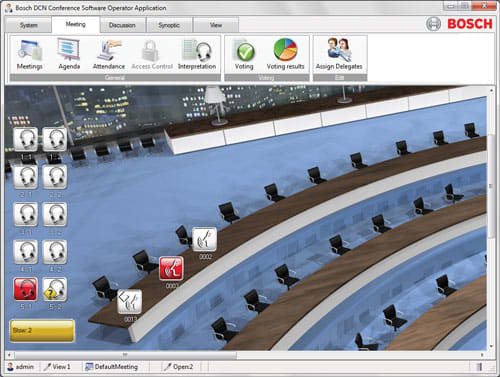Screen dimensions: 500x377
Task: Open Assign Delegates tool
Action: pos(339,55)
